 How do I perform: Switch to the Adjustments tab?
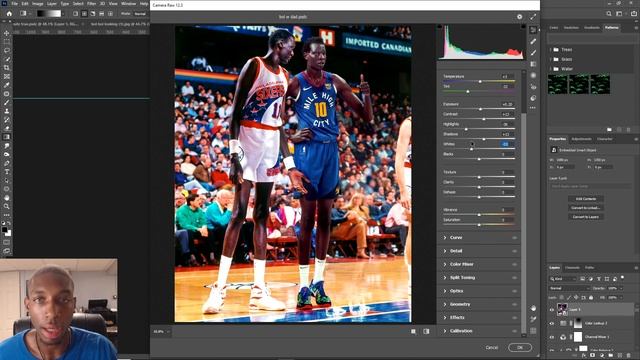click(581, 139)
